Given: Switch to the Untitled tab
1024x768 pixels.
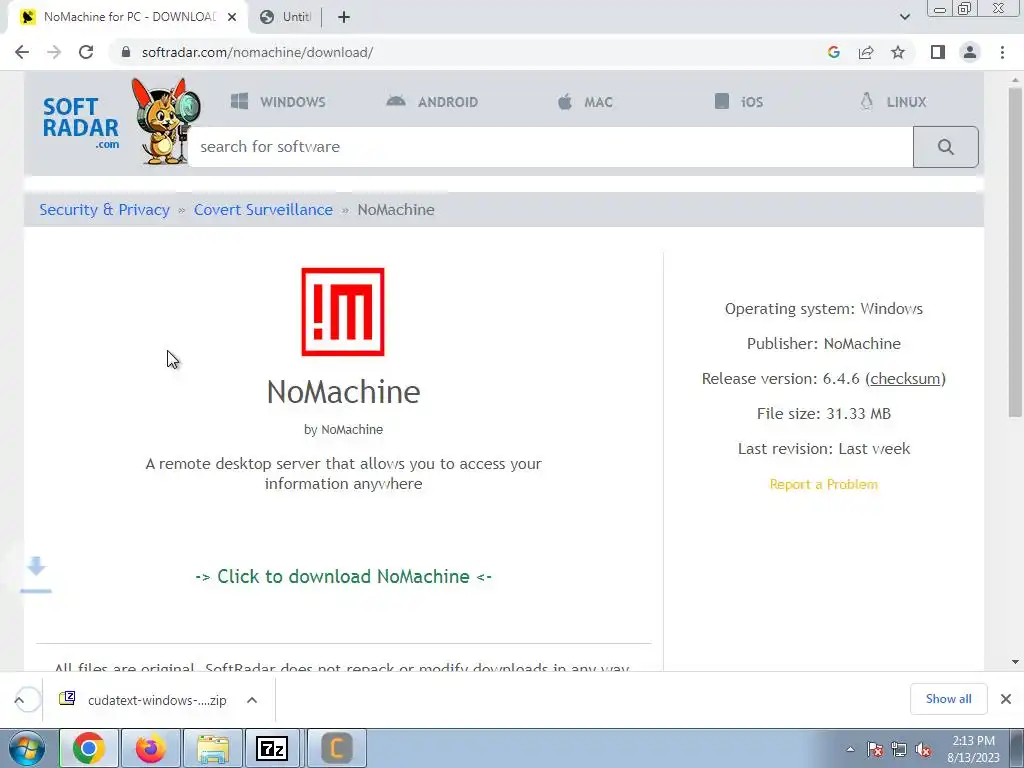Looking at the screenshot, I should tap(285, 17).
